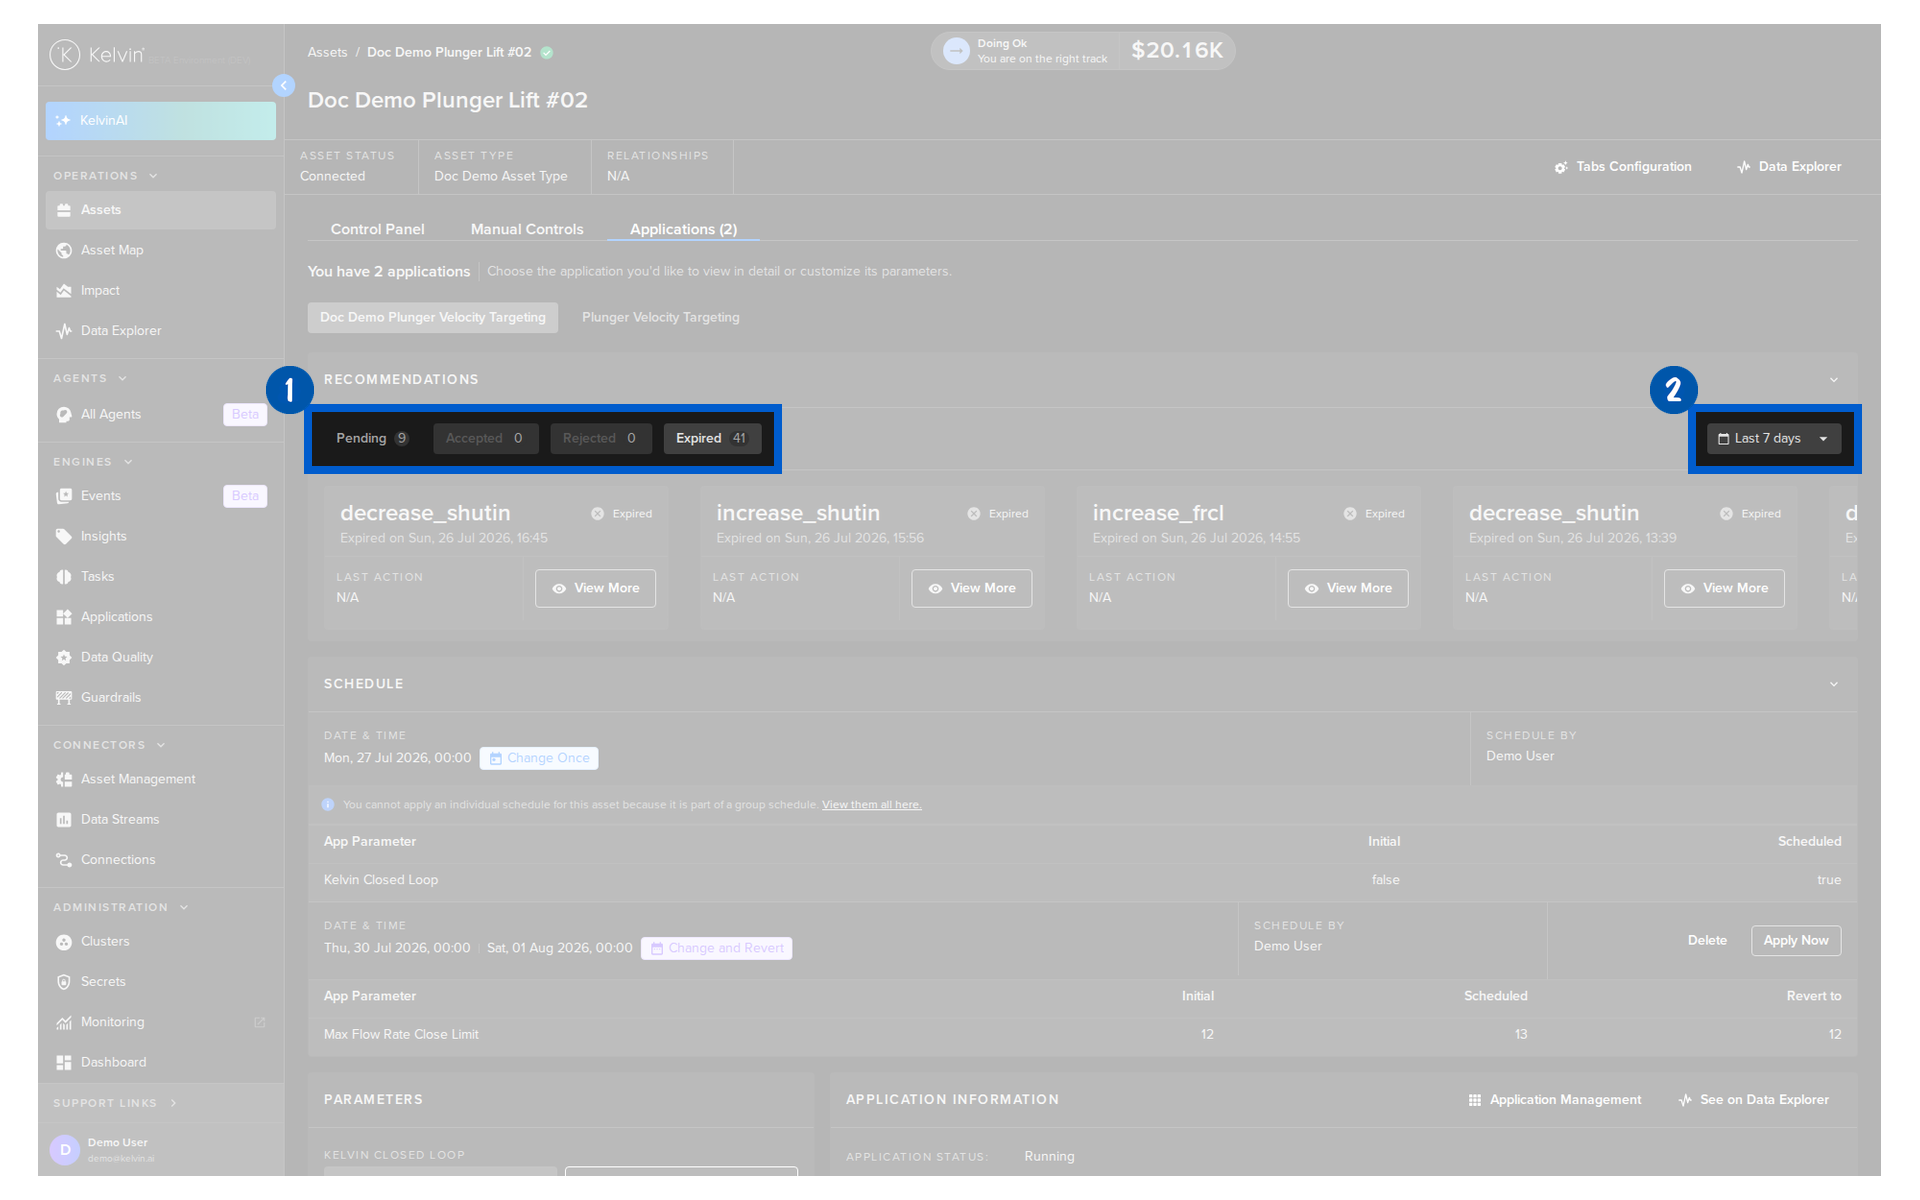
Task: Open Data Streams
Action: click(160, 819)
